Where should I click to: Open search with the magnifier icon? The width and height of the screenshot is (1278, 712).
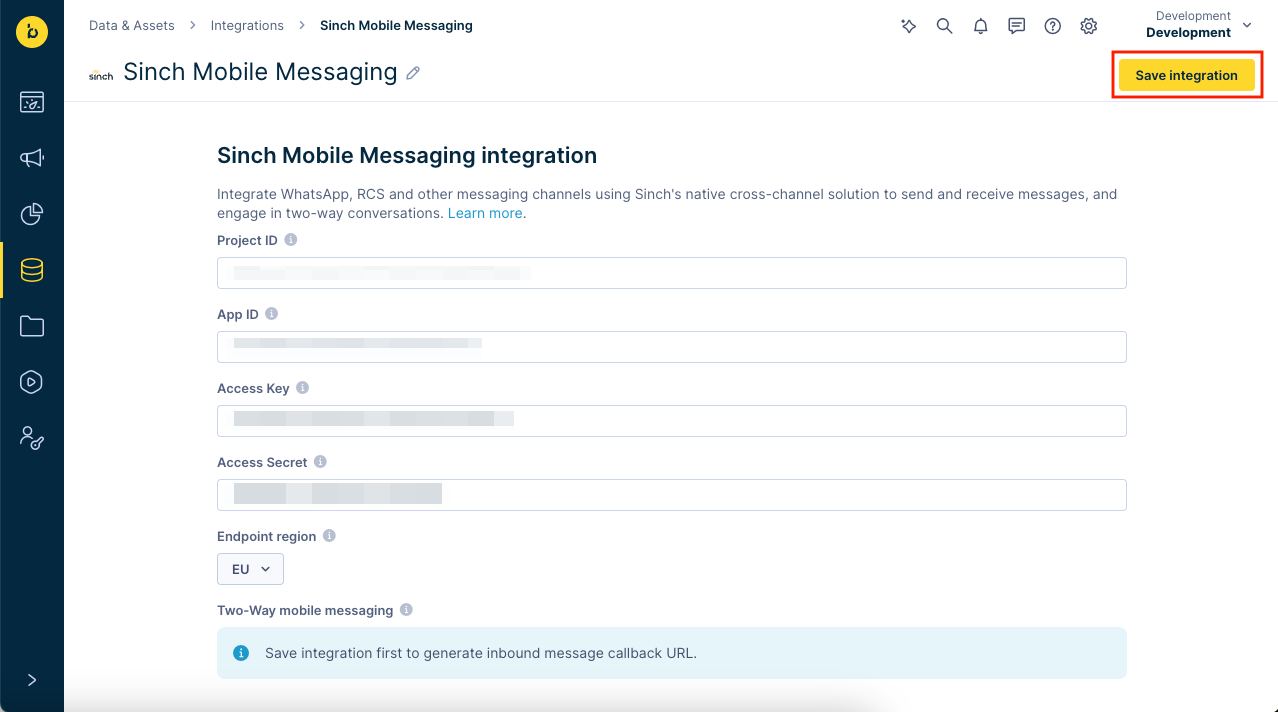pos(944,26)
